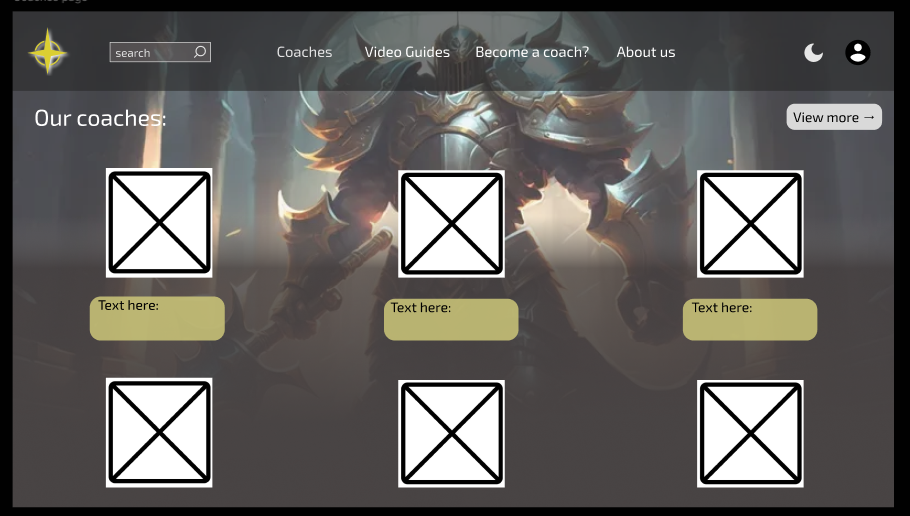910x516 pixels.
Task: Open the Coaches nav item
Action: [304, 52]
